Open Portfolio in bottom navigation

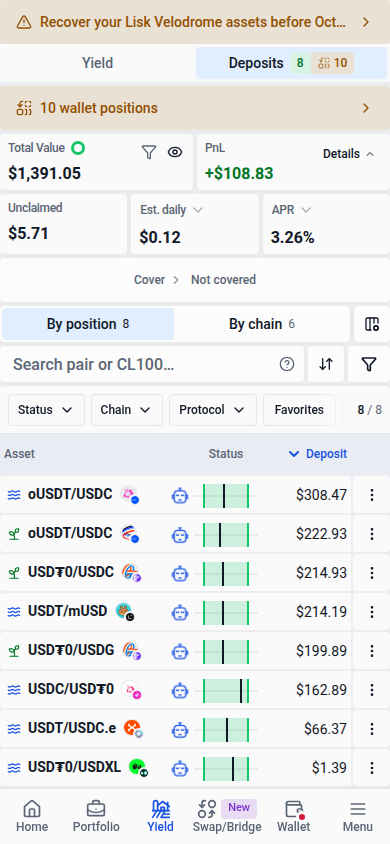point(96,816)
